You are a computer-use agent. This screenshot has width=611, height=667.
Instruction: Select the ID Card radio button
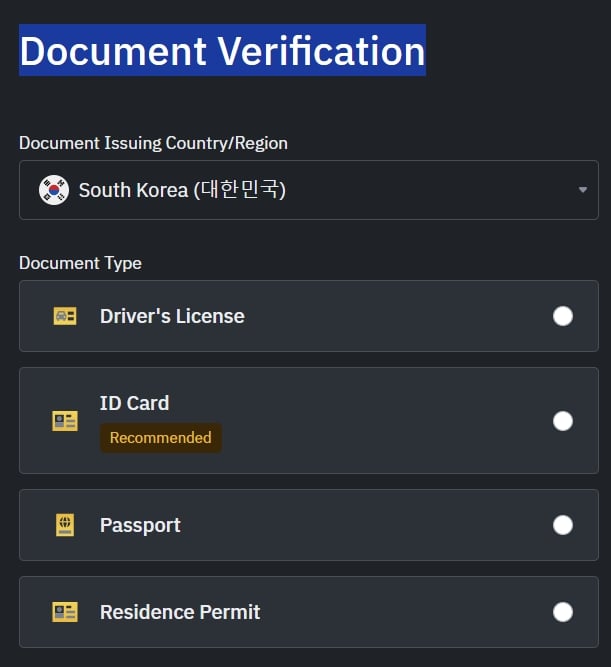pyautogui.click(x=562, y=421)
